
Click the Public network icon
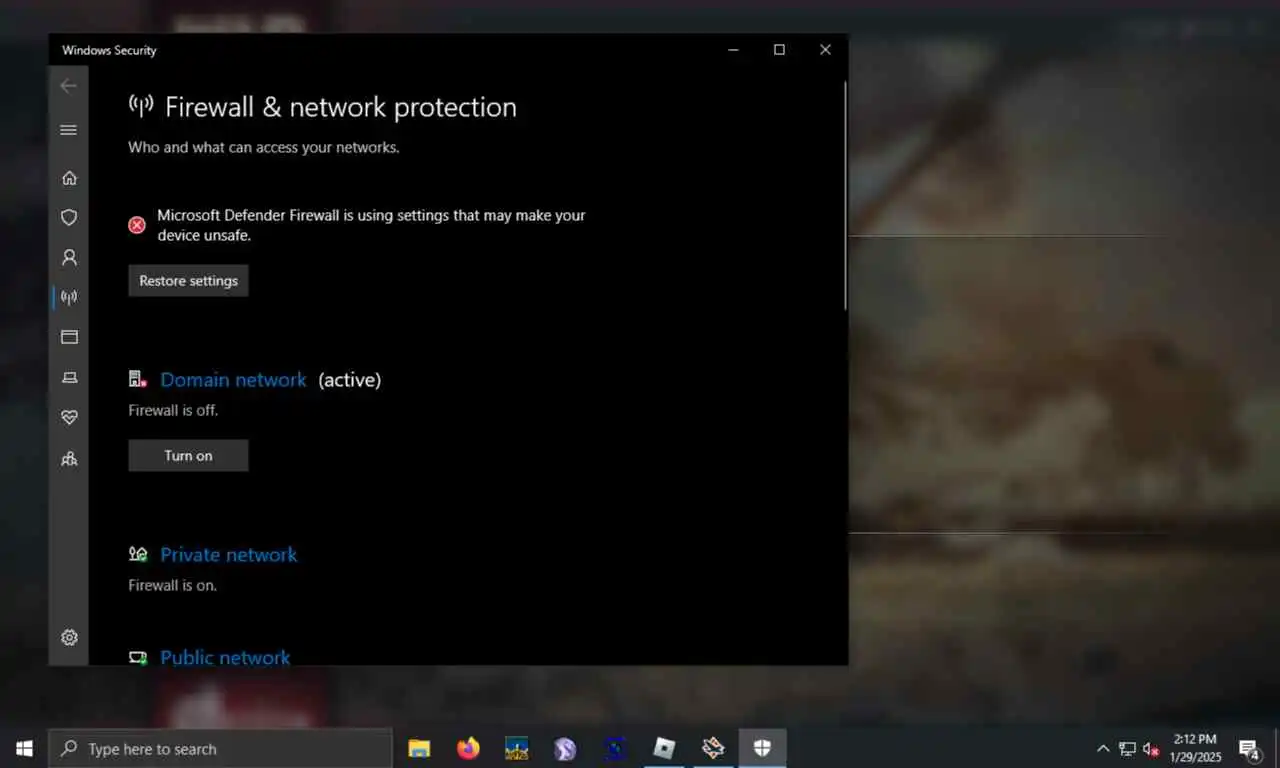[138, 657]
